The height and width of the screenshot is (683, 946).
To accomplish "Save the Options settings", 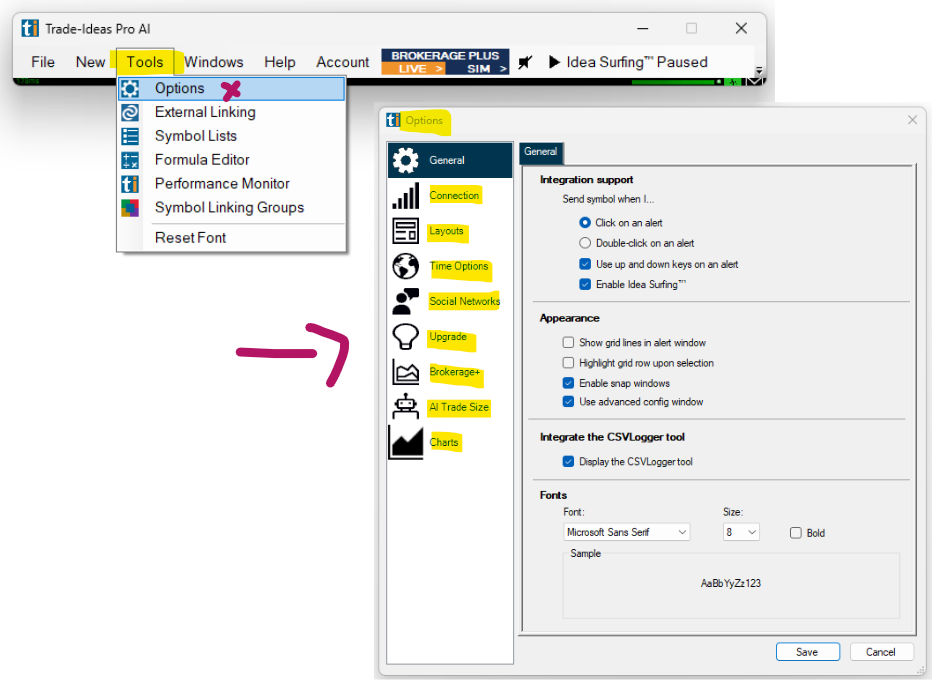I will (x=807, y=652).
